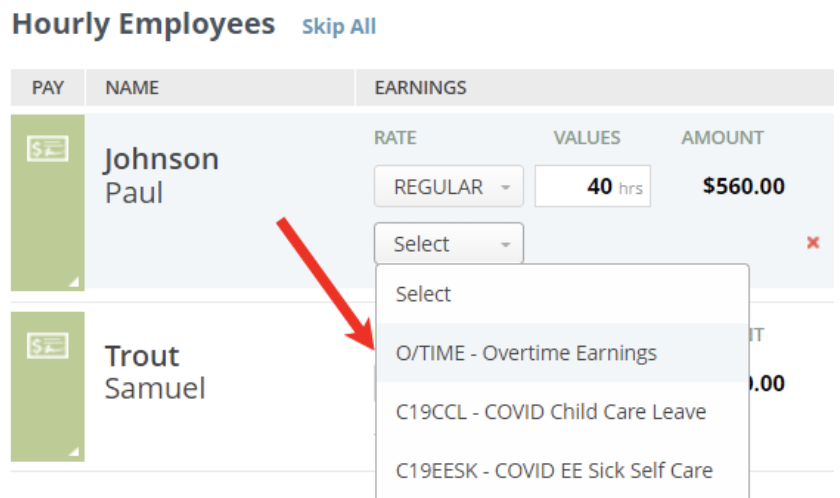Remove the earnings row with red X
Image resolution: width=840 pixels, height=498 pixels.
(x=813, y=243)
